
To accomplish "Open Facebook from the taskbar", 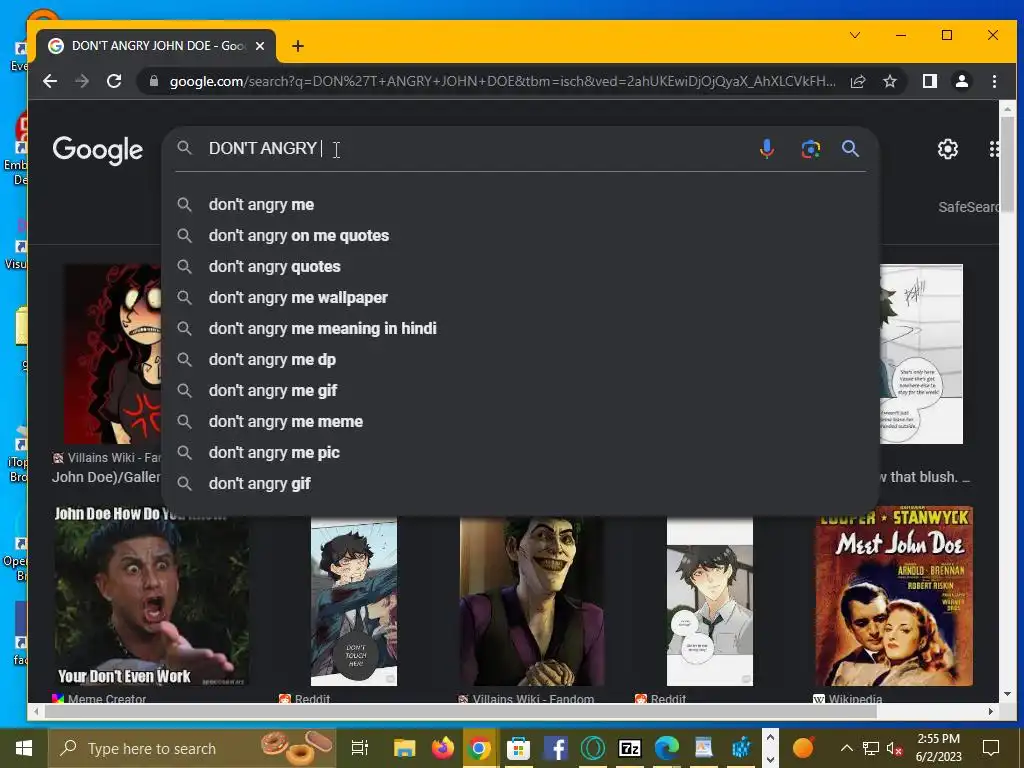I will tap(555, 748).
